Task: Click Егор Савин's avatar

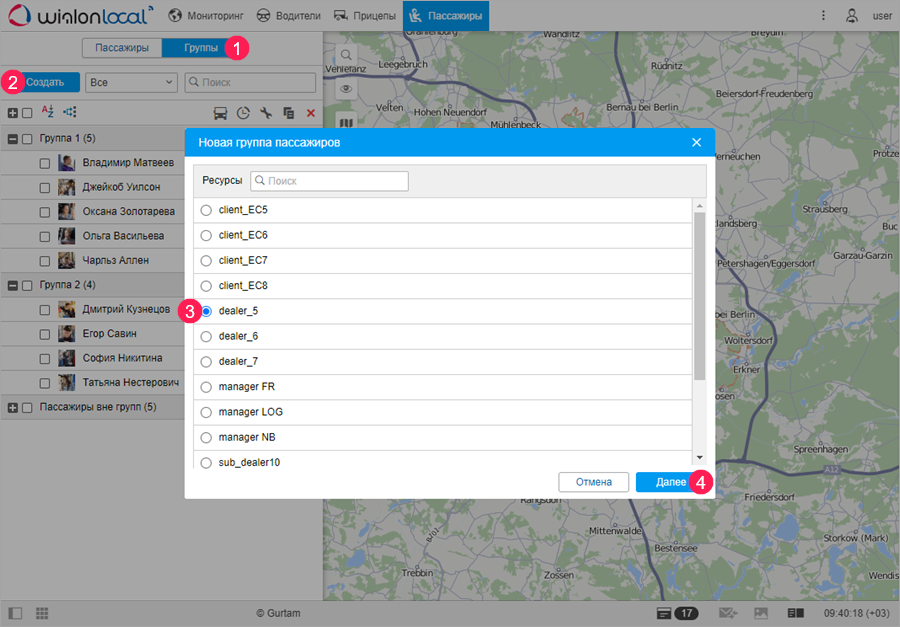Action: tap(67, 334)
